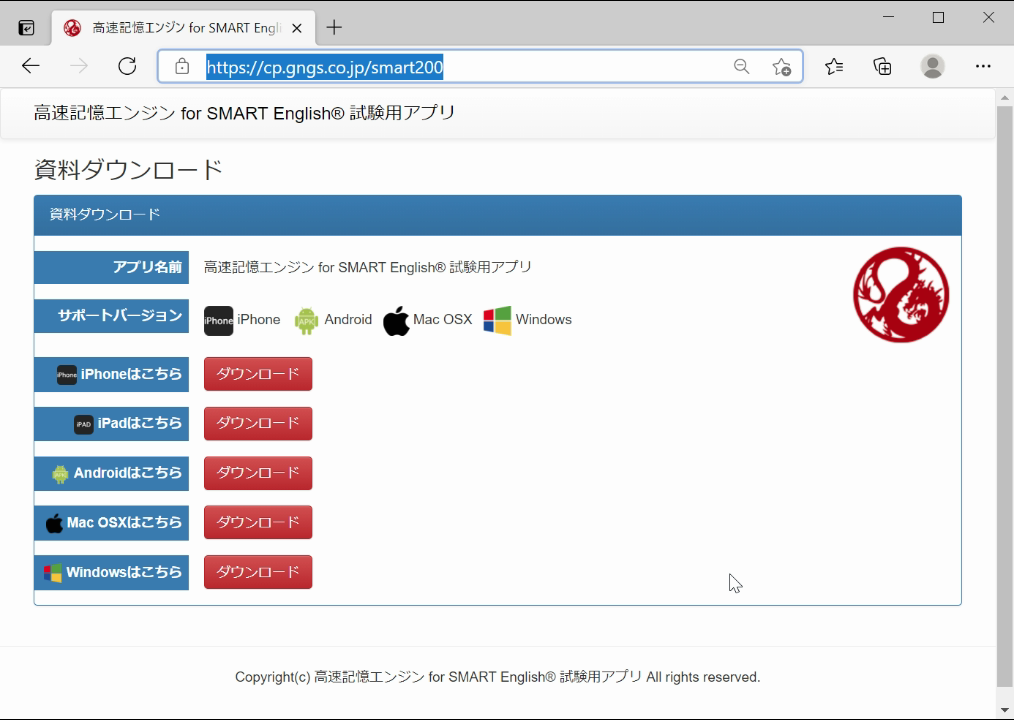Open the Collections icon
This screenshot has height=720, width=1014.
pyautogui.click(x=883, y=66)
